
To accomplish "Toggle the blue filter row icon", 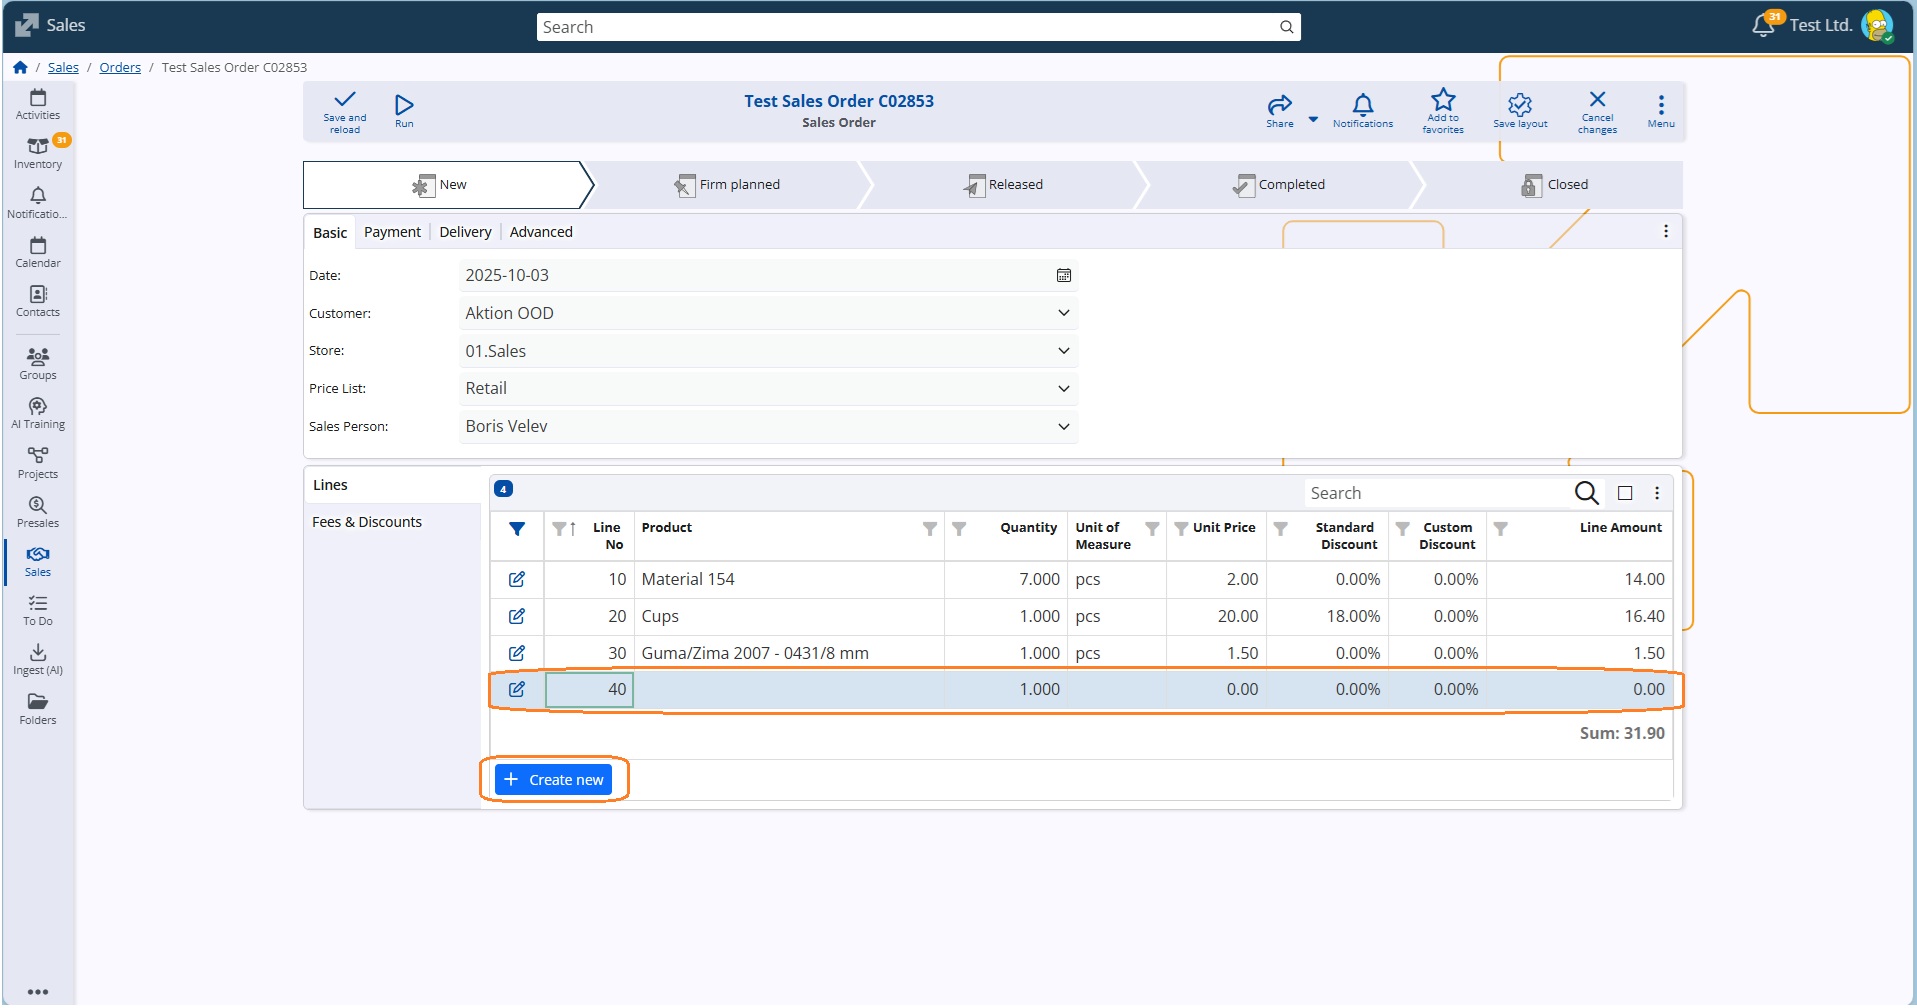I will click(517, 529).
